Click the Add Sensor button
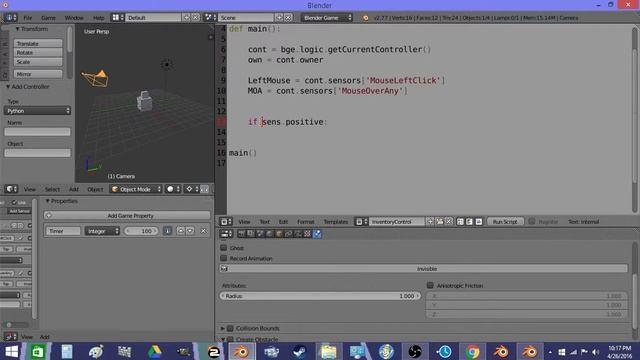This screenshot has width=640, height=360. tap(19, 211)
